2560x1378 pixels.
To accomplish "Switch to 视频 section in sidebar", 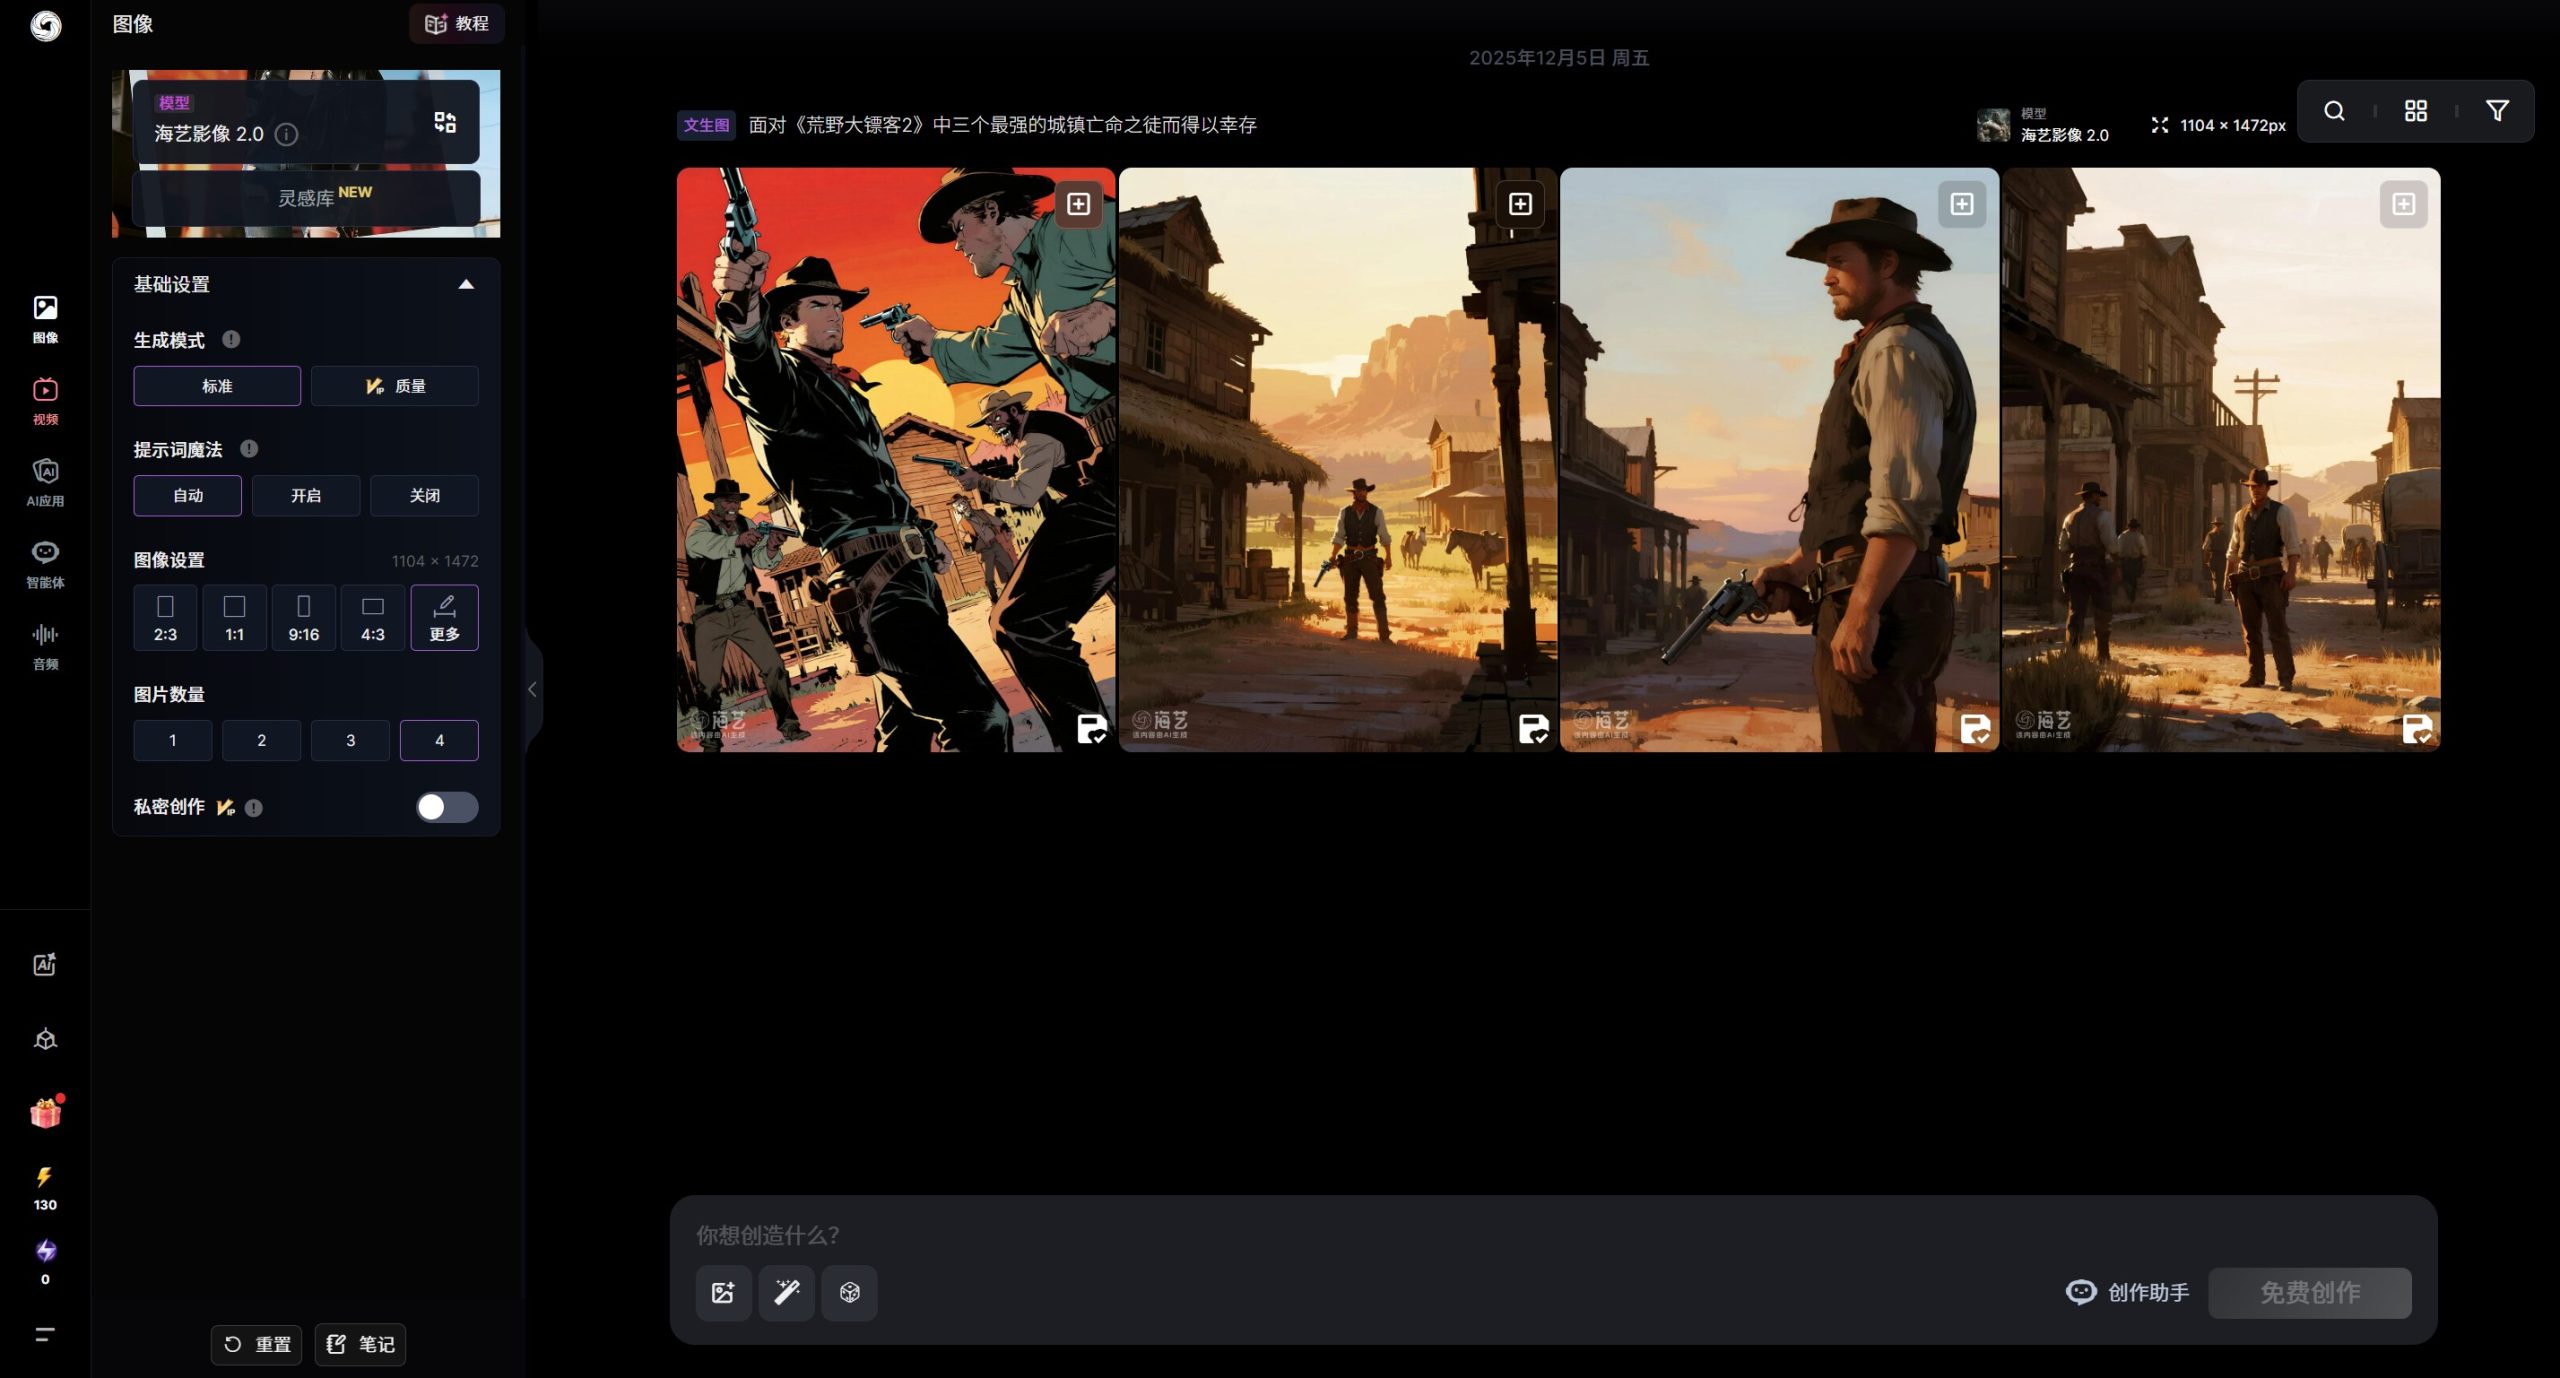I will click(x=45, y=399).
